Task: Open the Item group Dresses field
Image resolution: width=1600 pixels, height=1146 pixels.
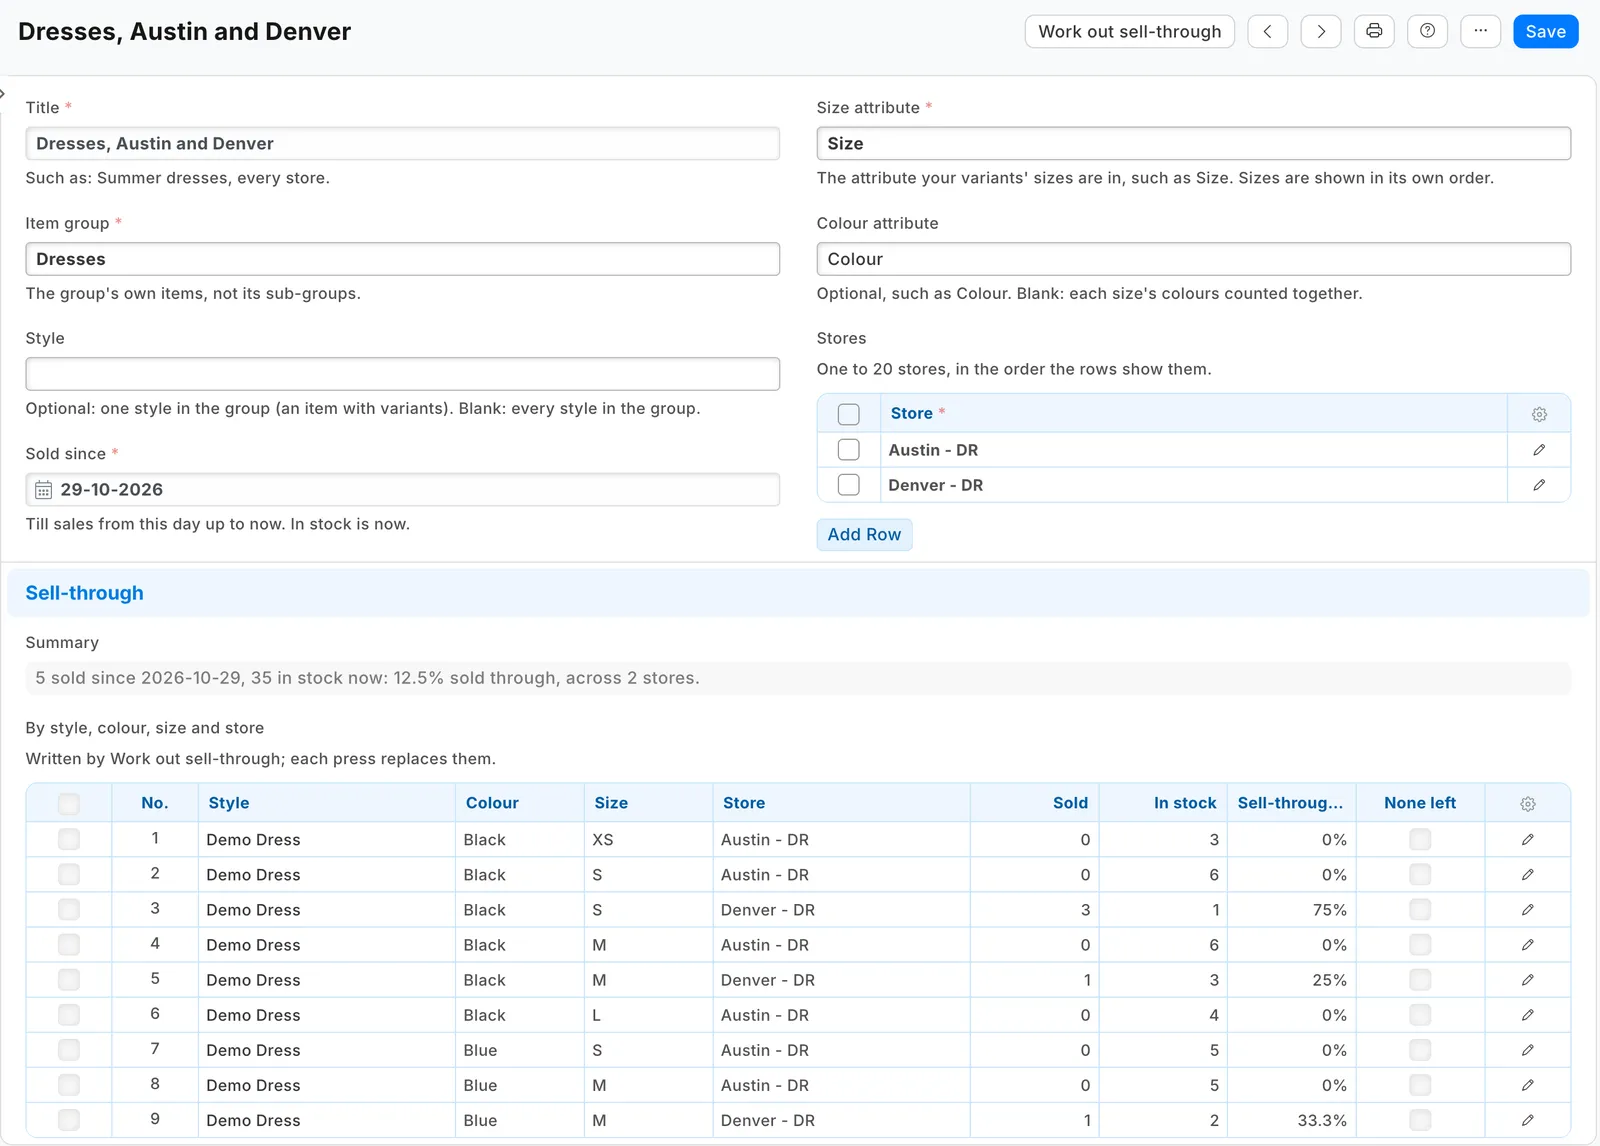Action: point(402,259)
